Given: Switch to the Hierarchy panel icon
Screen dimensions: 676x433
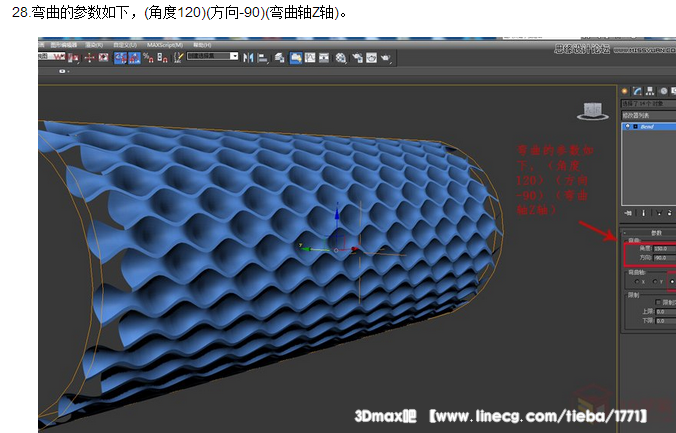Looking at the screenshot, I should 650,91.
